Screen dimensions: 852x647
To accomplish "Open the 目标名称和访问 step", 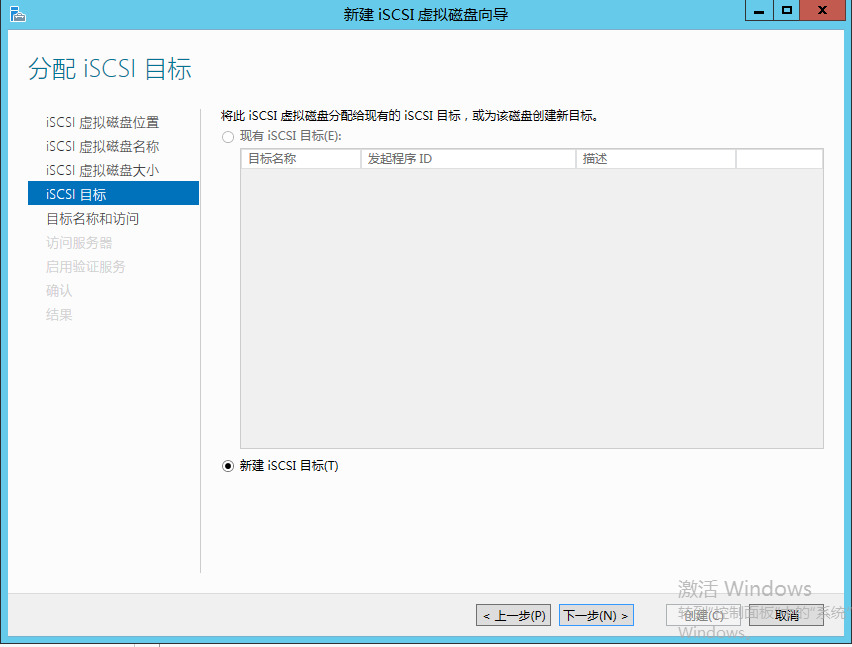I will tap(92, 218).
